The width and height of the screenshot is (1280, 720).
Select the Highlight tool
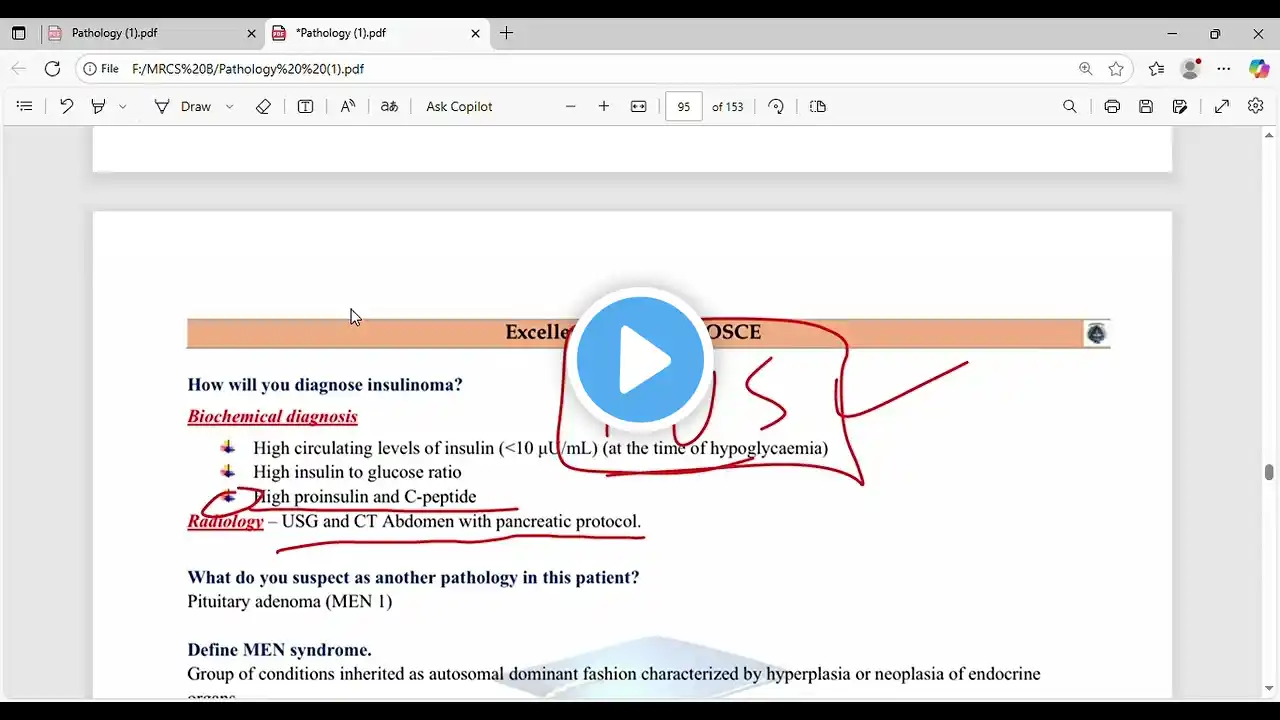pyautogui.click(x=98, y=106)
